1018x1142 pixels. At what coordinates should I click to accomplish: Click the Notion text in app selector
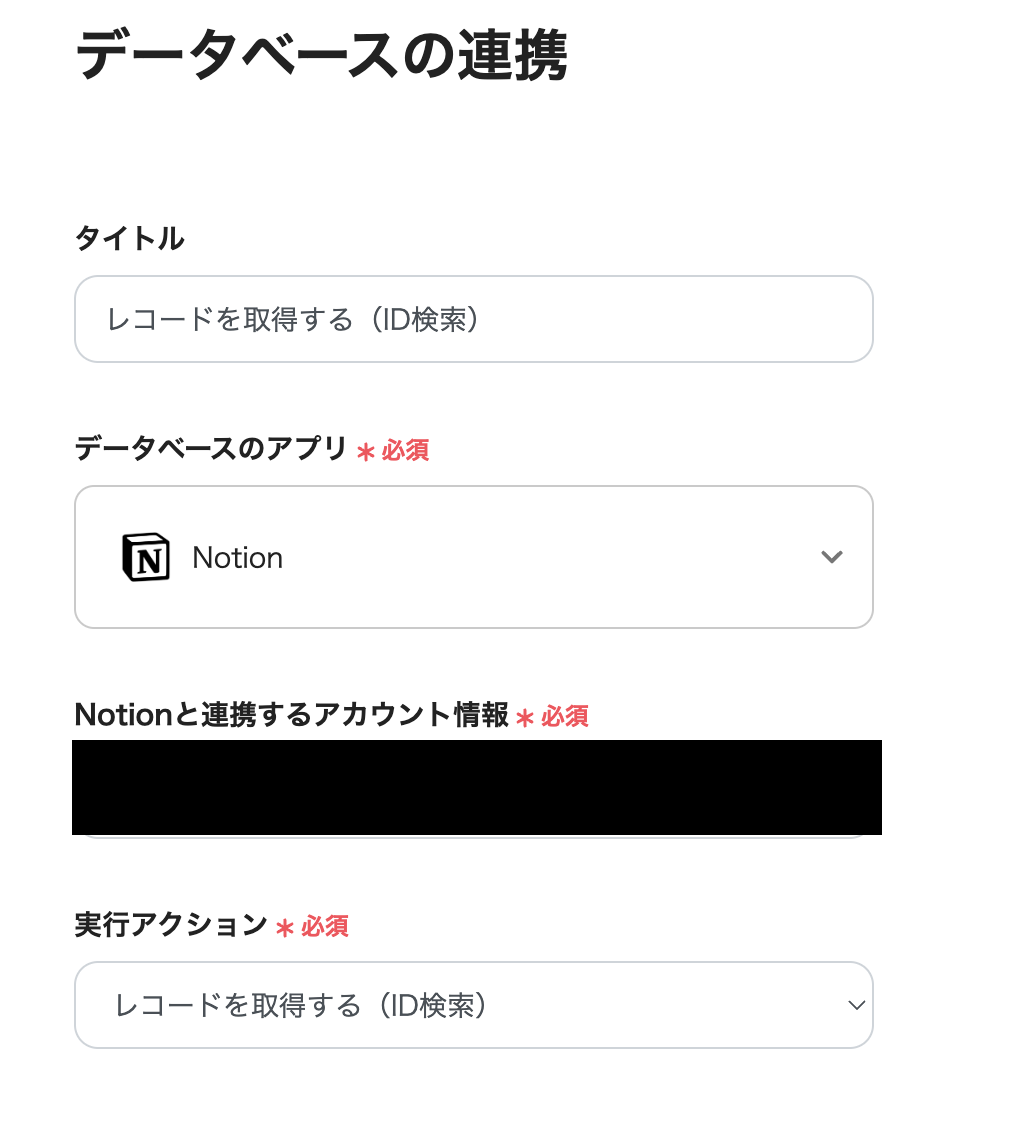pyautogui.click(x=237, y=557)
